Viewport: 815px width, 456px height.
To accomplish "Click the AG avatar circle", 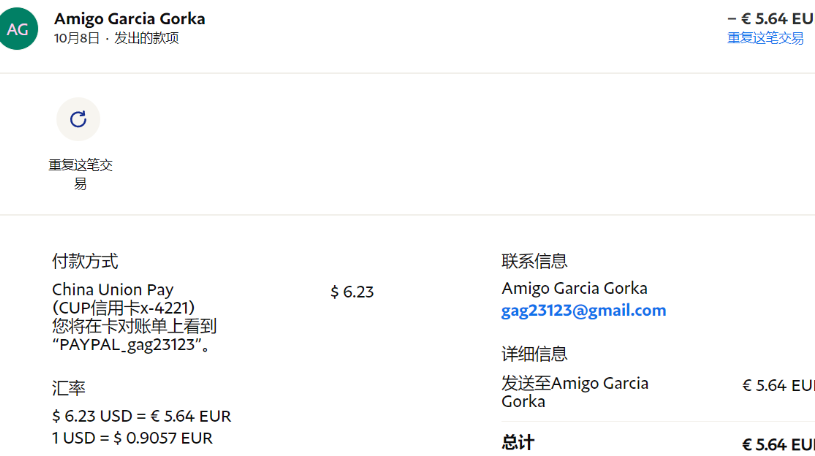I will pyautogui.click(x=17, y=29).
